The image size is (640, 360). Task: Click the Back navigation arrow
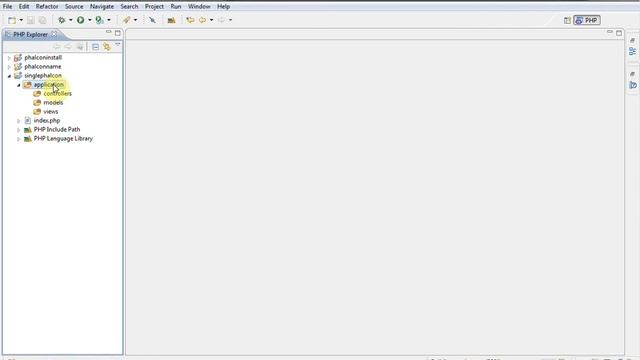tap(202, 20)
